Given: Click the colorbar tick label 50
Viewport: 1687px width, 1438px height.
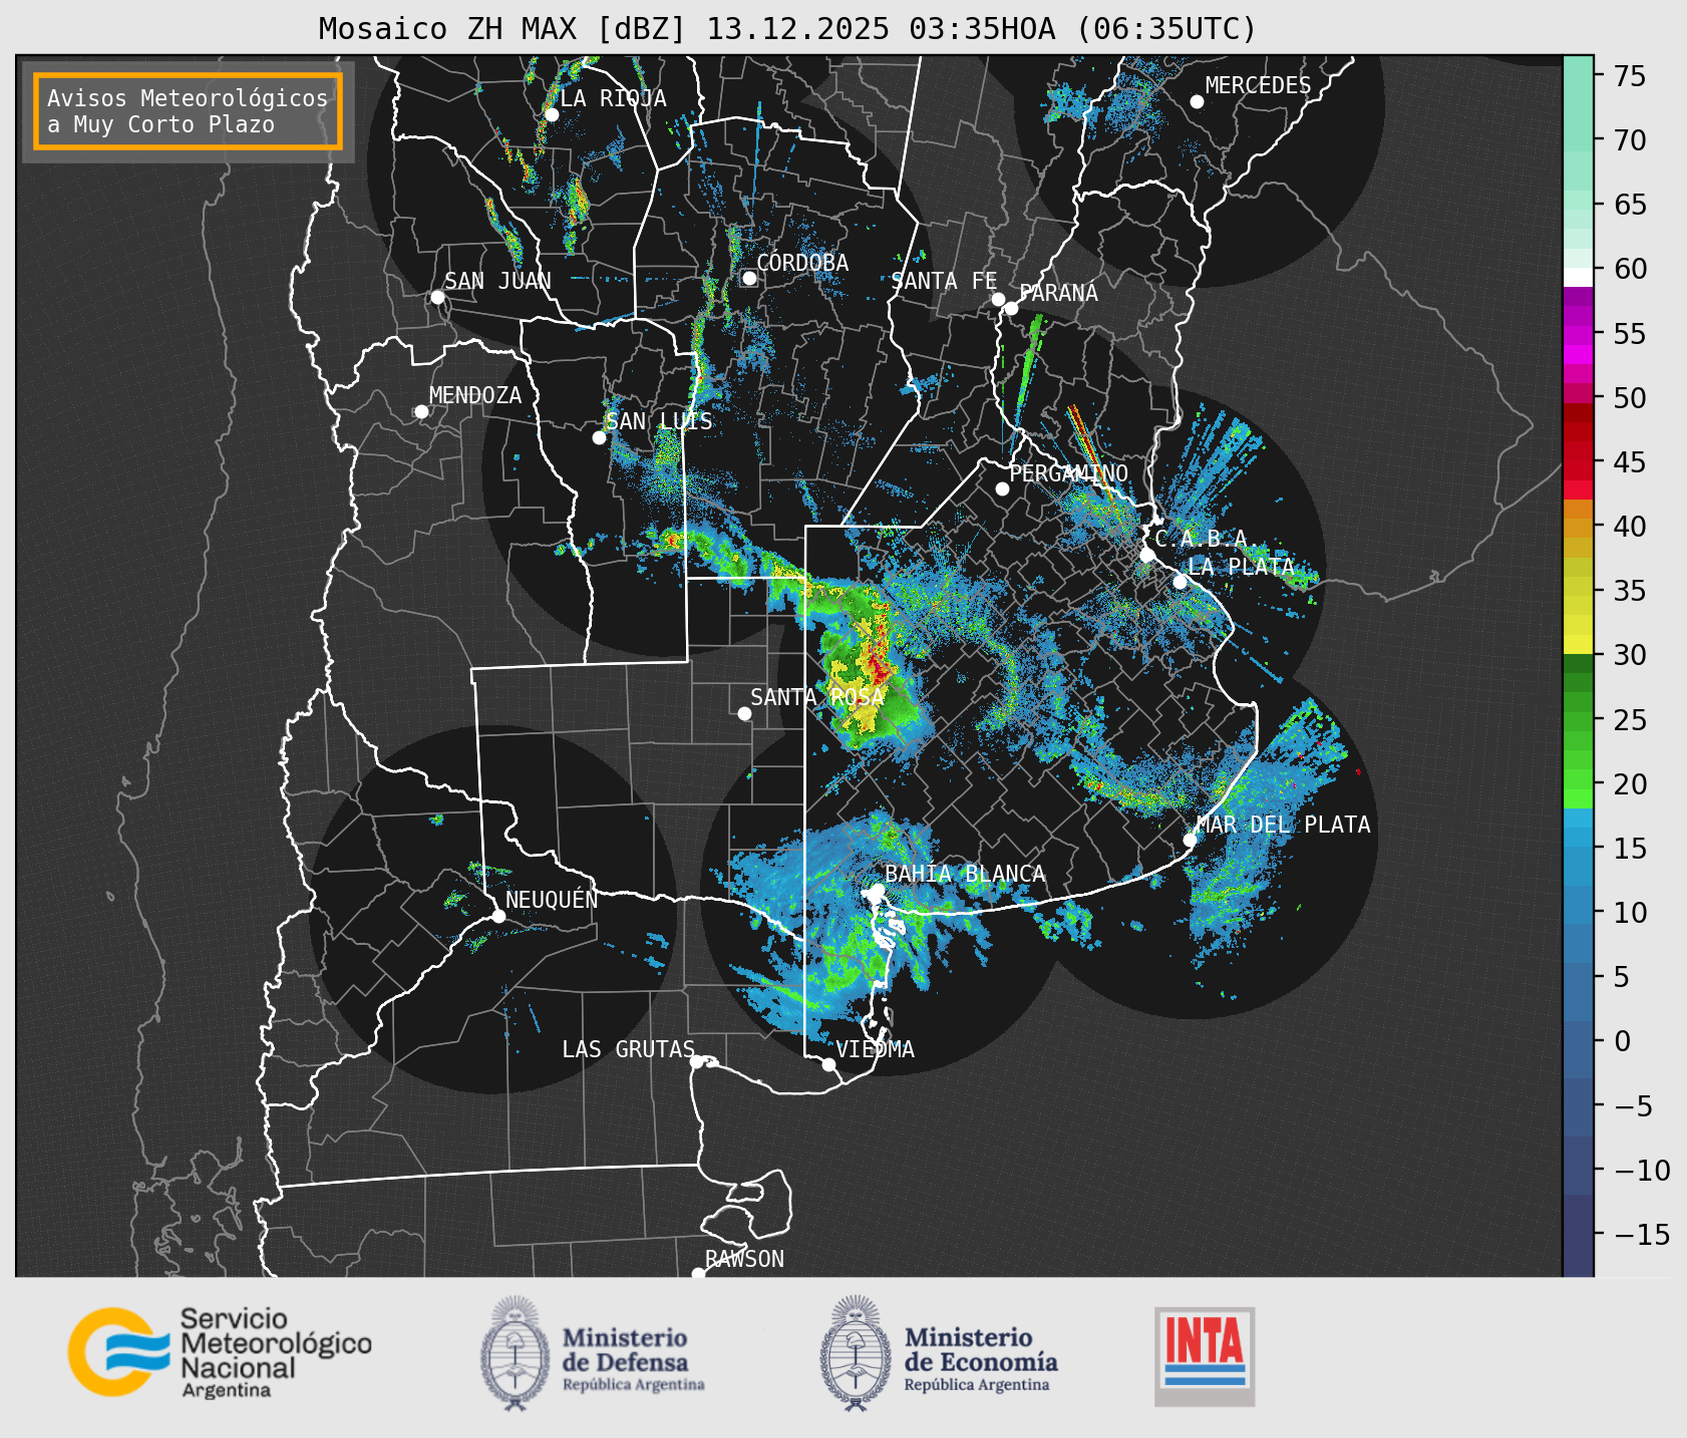Looking at the screenshot, I should [1630, 398].
